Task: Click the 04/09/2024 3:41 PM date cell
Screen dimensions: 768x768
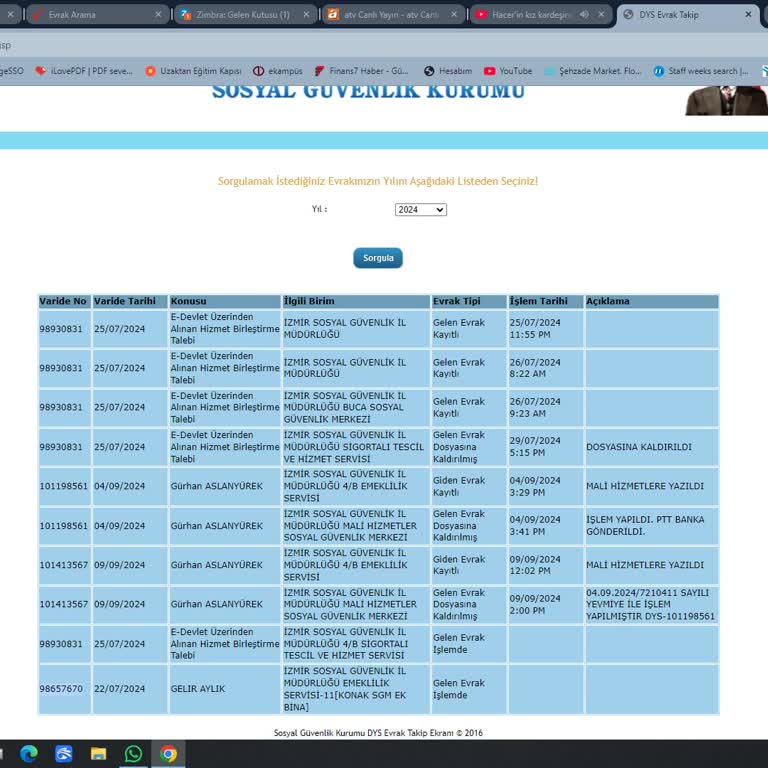Action: tap(546, 526)
